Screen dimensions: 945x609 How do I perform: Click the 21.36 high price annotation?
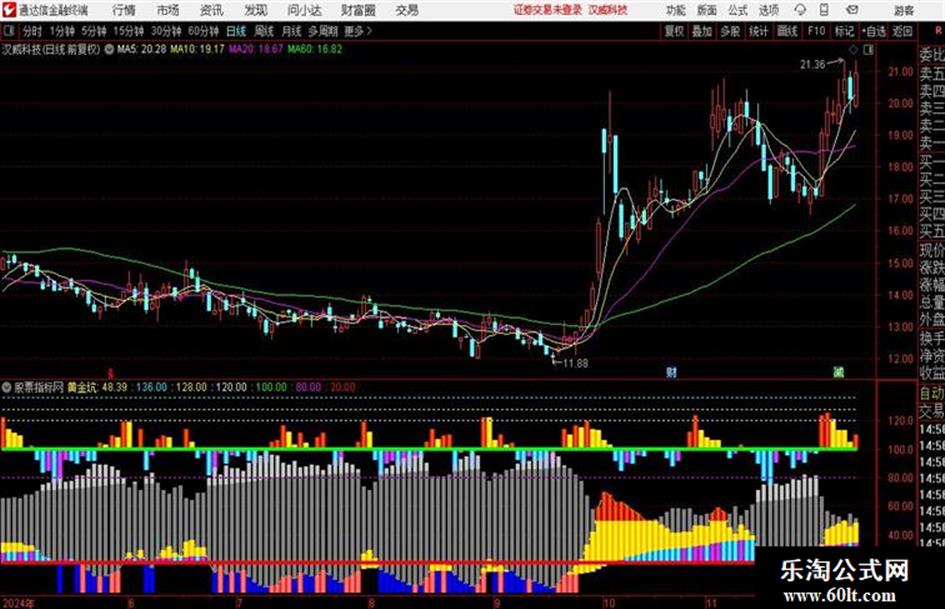pos(812,64)
